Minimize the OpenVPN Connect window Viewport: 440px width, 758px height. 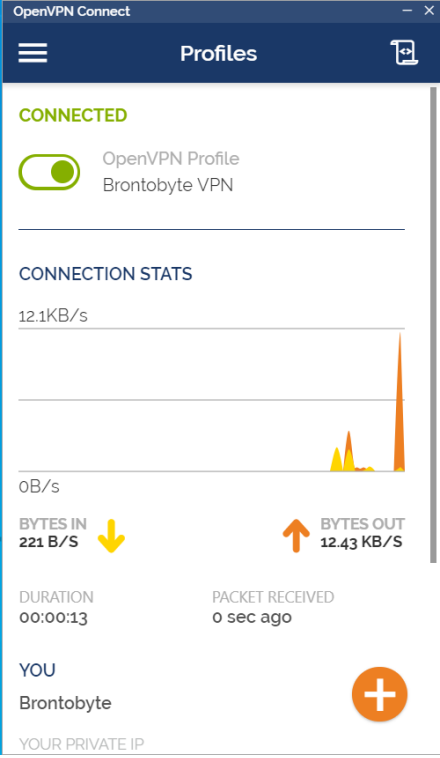[x=408, y=11]
